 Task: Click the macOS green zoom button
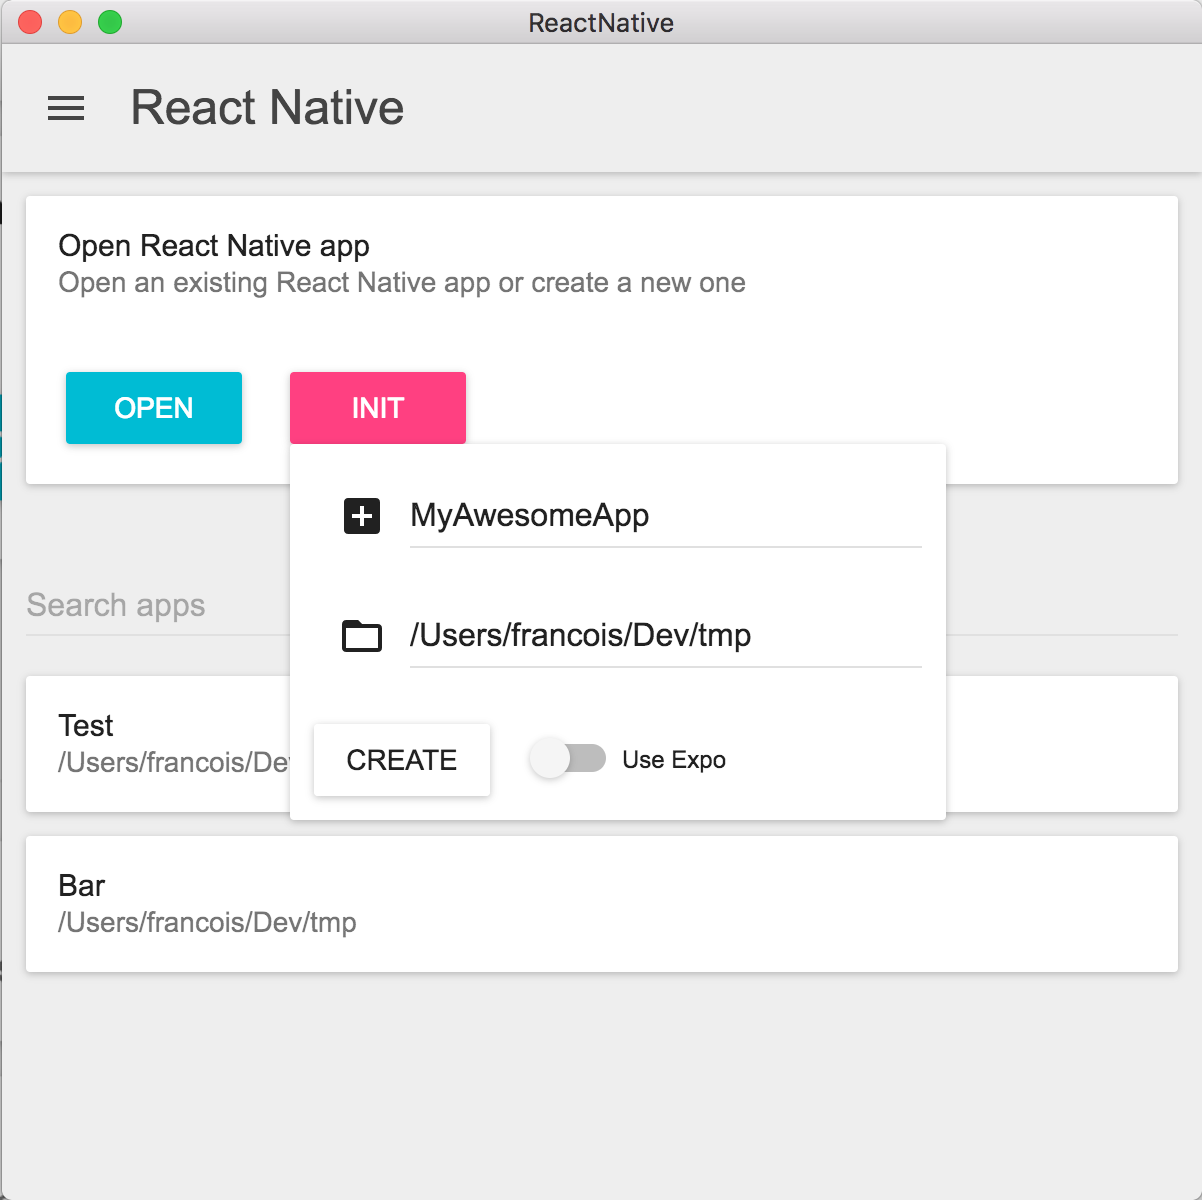(110, 22)
